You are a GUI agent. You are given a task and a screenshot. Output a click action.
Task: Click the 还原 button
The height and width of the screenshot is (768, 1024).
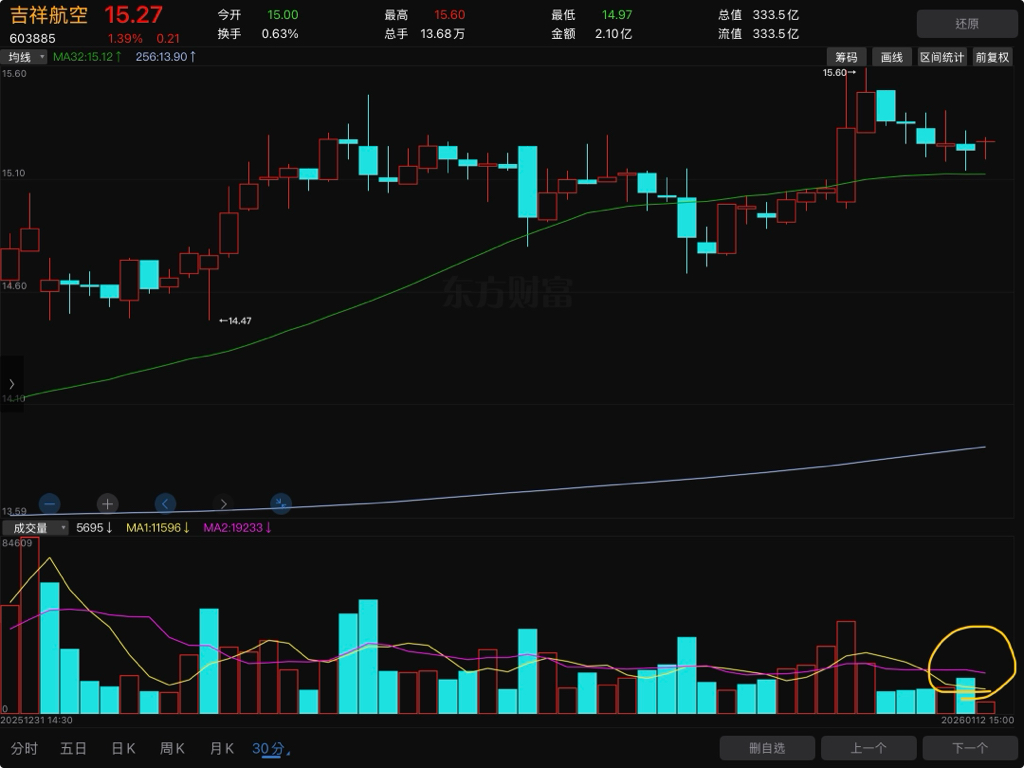[967, 24]
